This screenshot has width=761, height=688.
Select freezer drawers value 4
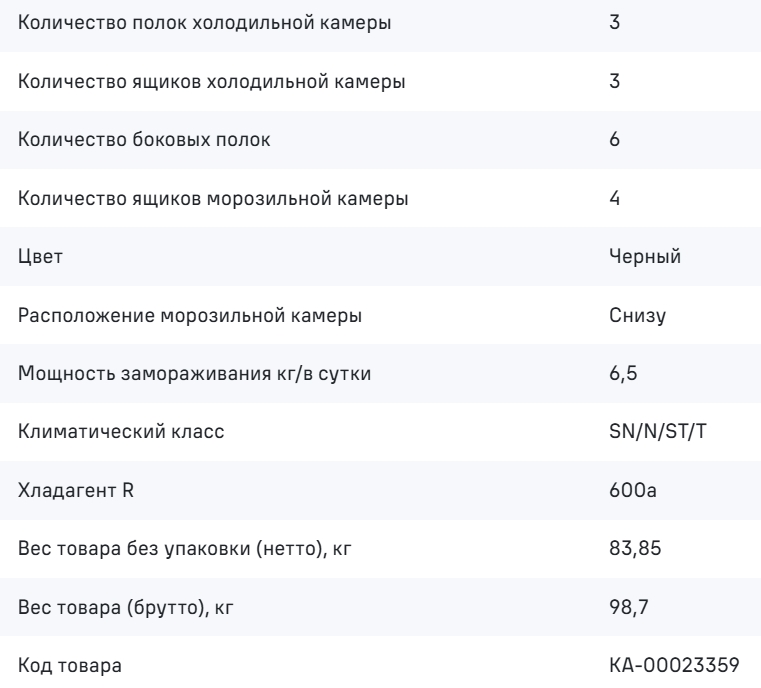coord(614,198)
